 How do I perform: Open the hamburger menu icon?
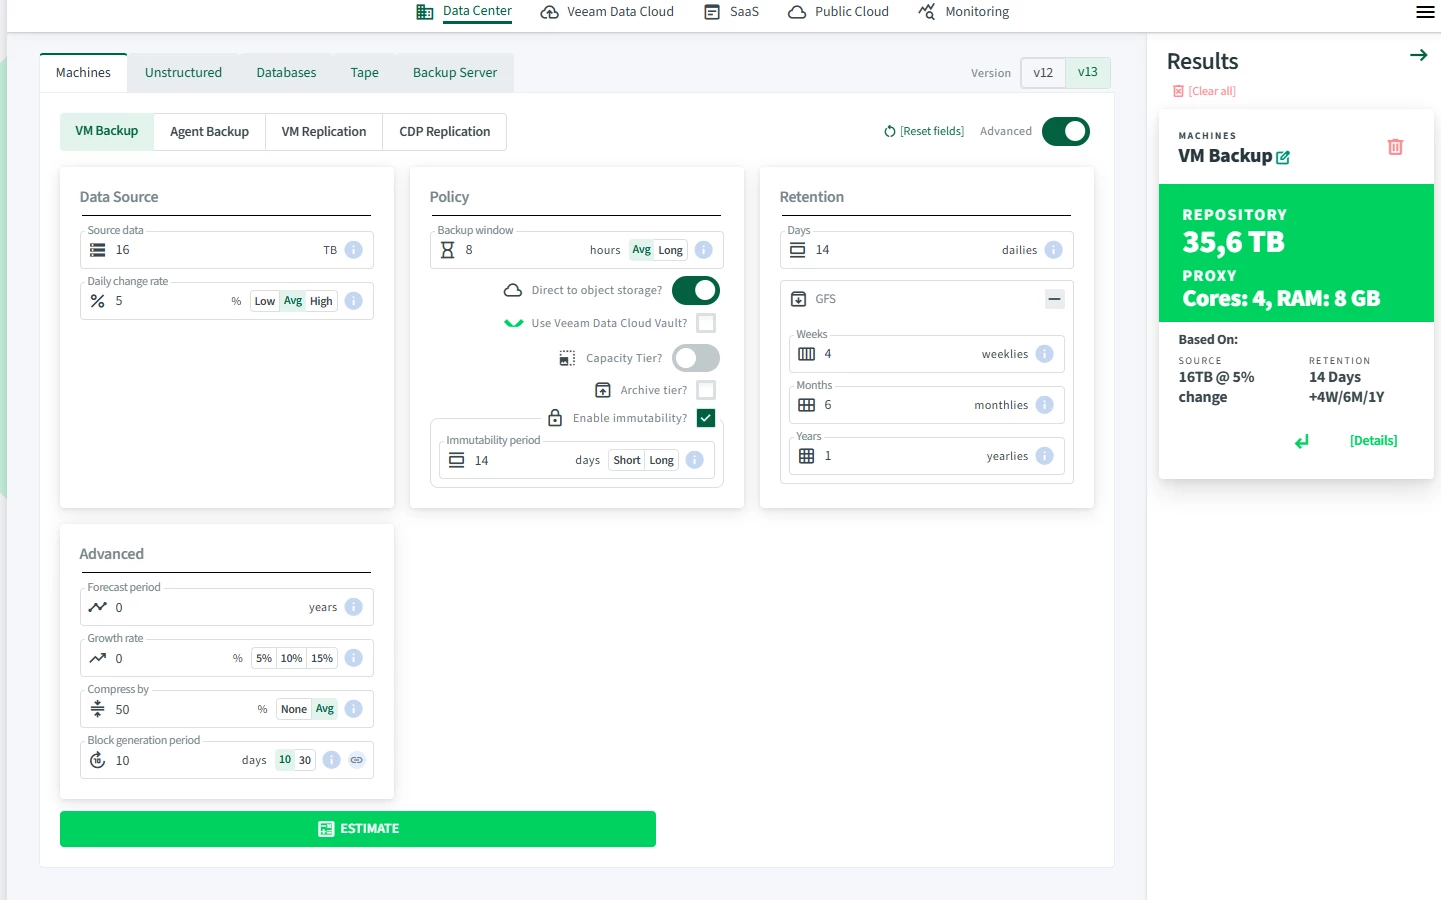[x=1425, y=12]
